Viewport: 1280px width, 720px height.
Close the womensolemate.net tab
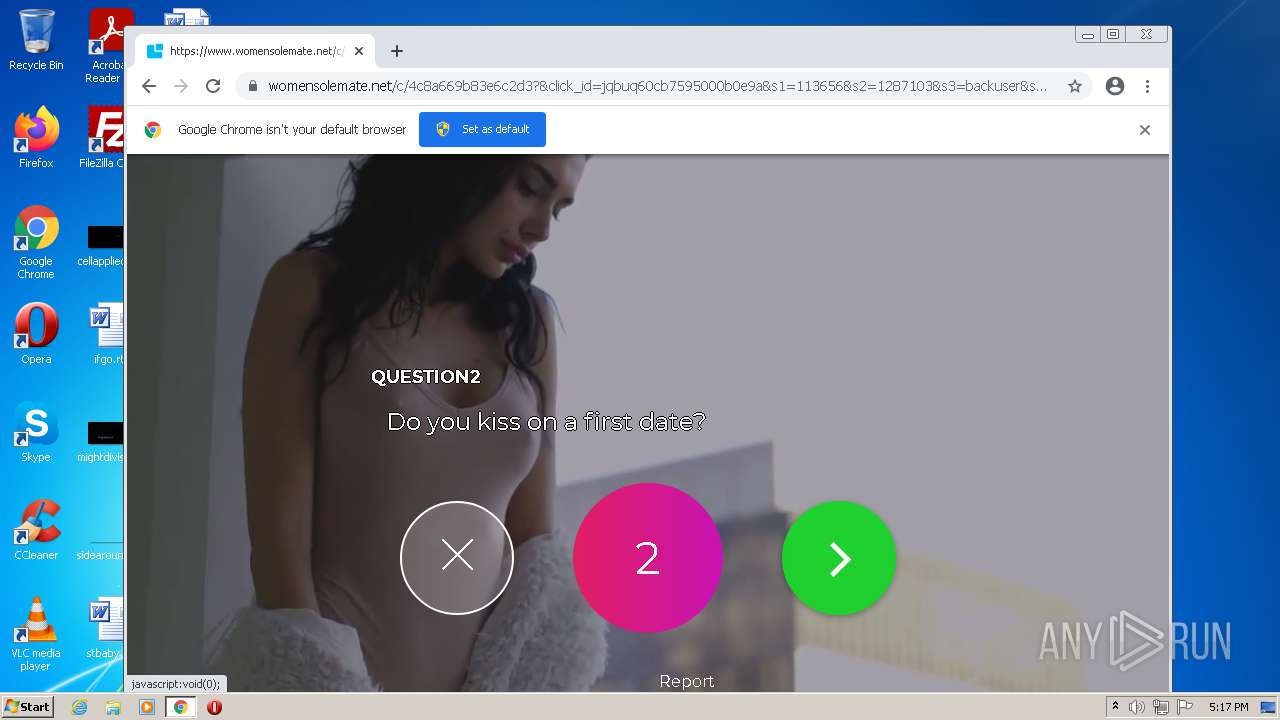pyautogui.click(x=359, y=51)
